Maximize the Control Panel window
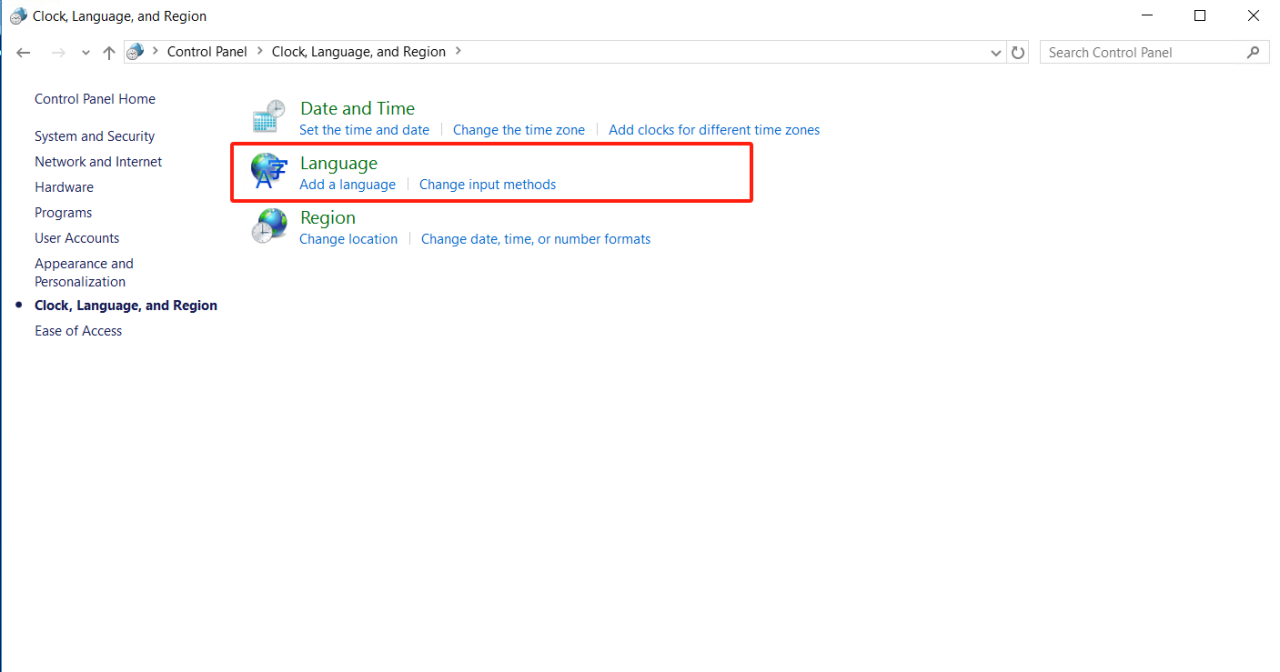Image resolution: width=1280 pixels, height=672 pixels. pyautogui.click(x=1200, y=16)
